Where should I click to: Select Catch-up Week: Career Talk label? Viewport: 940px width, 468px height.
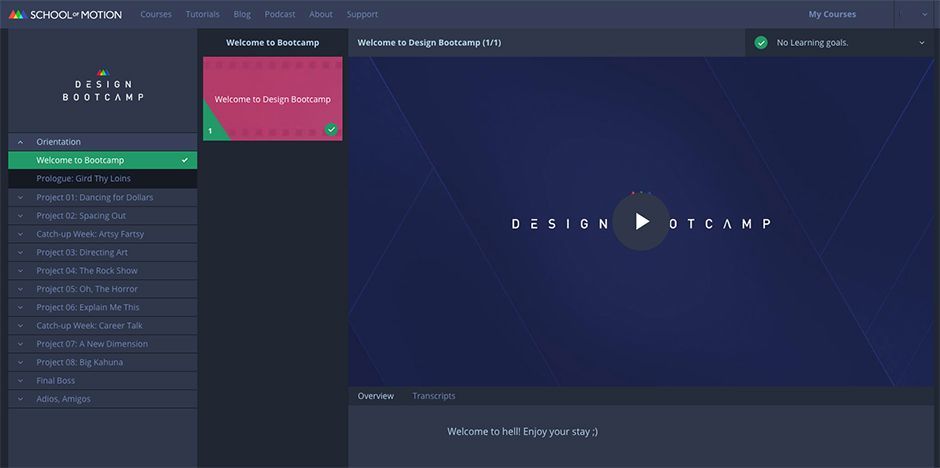89,325
